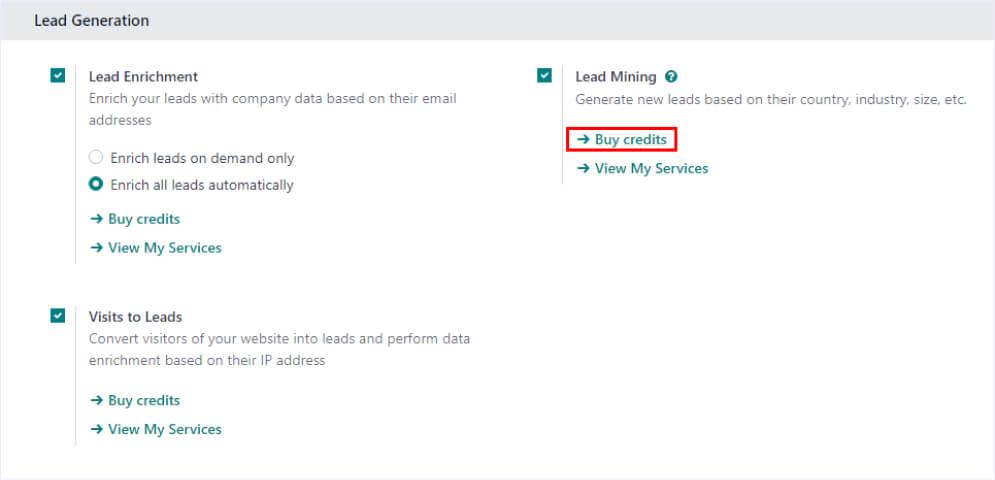
Task: Click the Visits to Leads description about IP address
Action: [x=279, y=349]
